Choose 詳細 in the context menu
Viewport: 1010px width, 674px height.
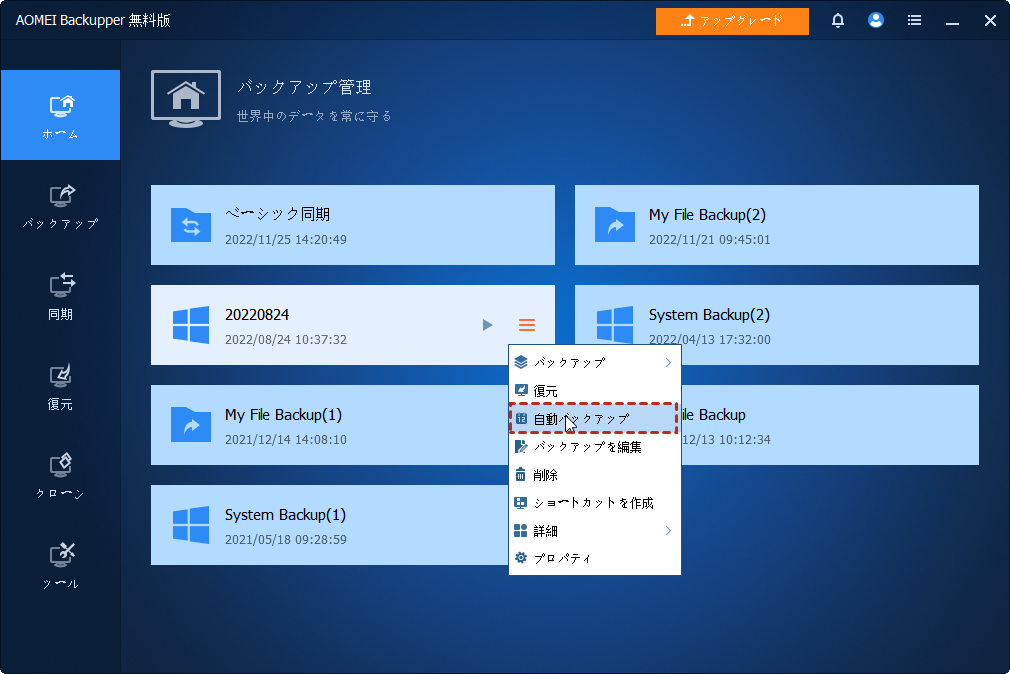[x=595, y=531]
